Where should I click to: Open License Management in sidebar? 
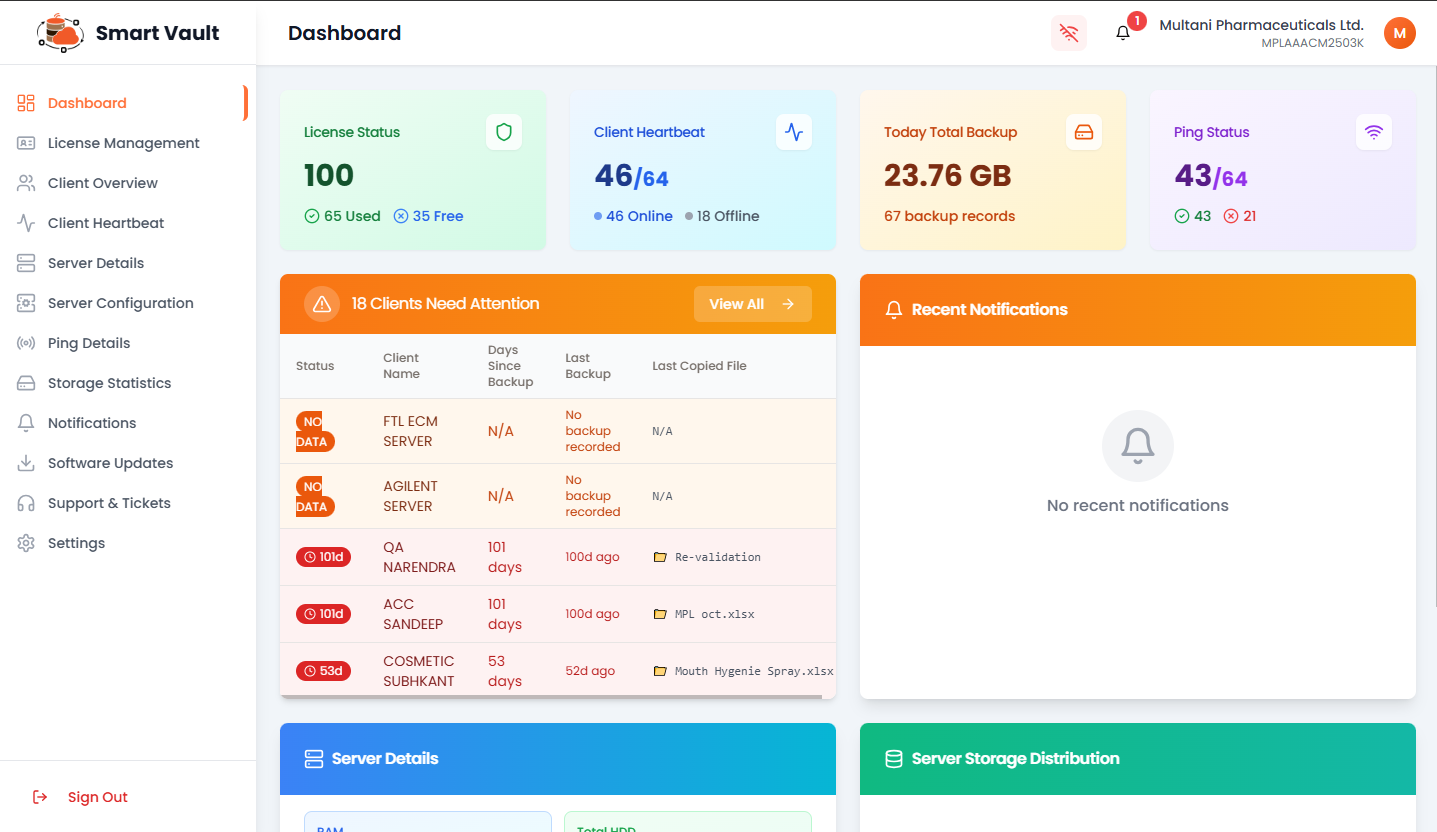pos(123,143)
